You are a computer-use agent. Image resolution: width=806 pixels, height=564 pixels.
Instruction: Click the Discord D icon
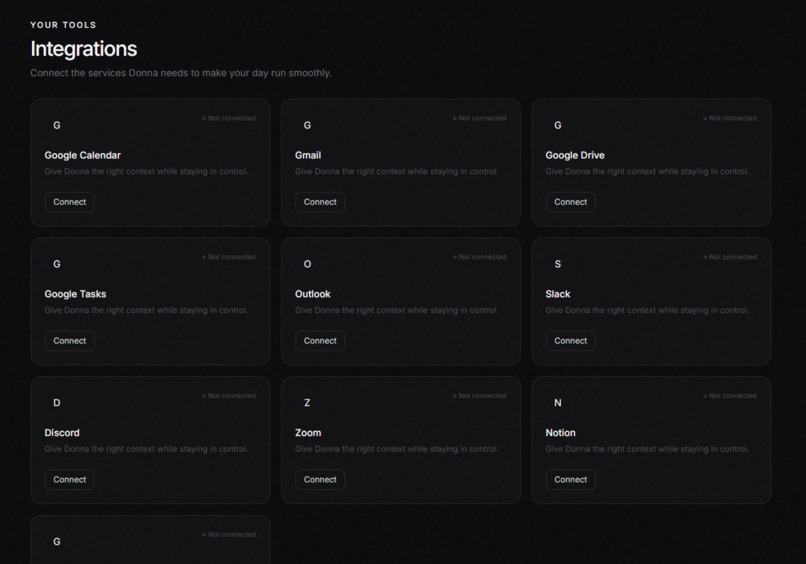[57, 403]
